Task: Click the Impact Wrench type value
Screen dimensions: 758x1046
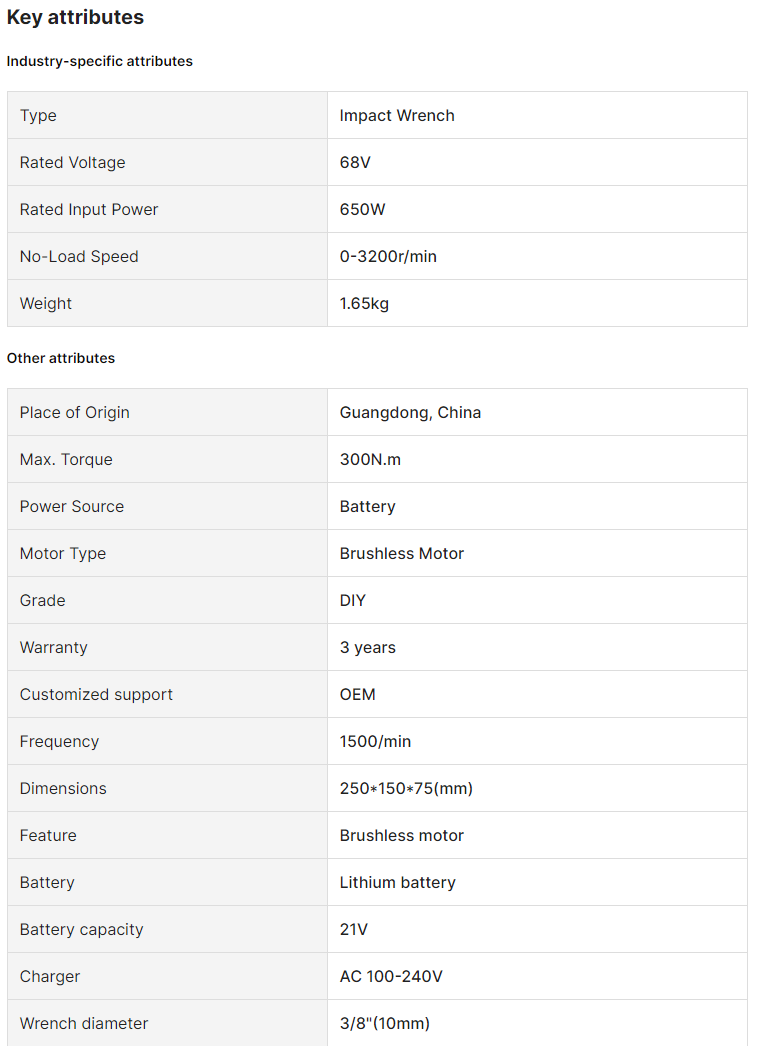Action: coord(397,115)
